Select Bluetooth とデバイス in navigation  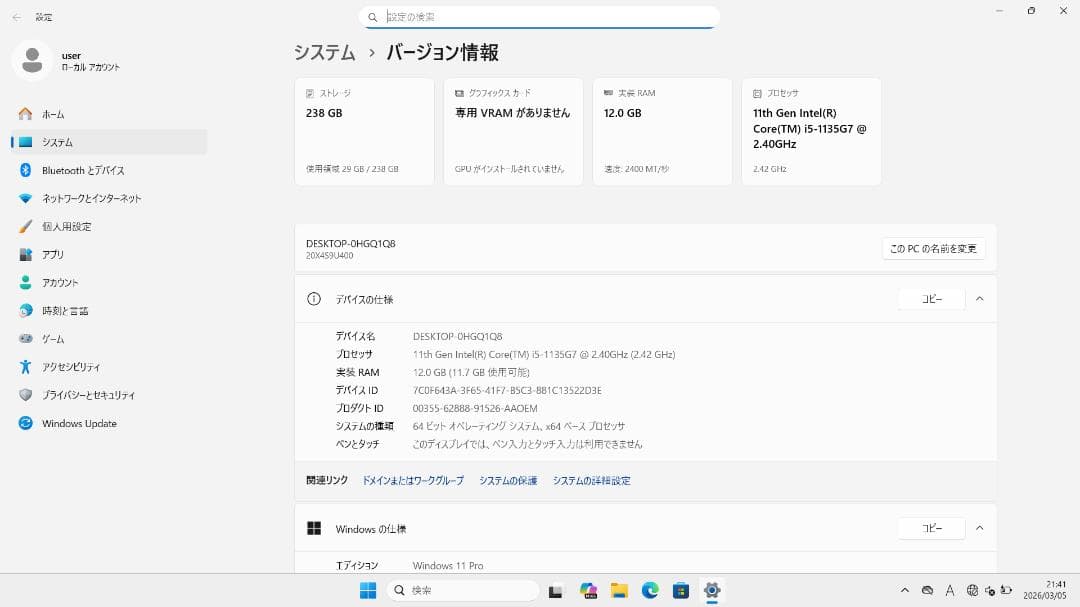[110, 170]
